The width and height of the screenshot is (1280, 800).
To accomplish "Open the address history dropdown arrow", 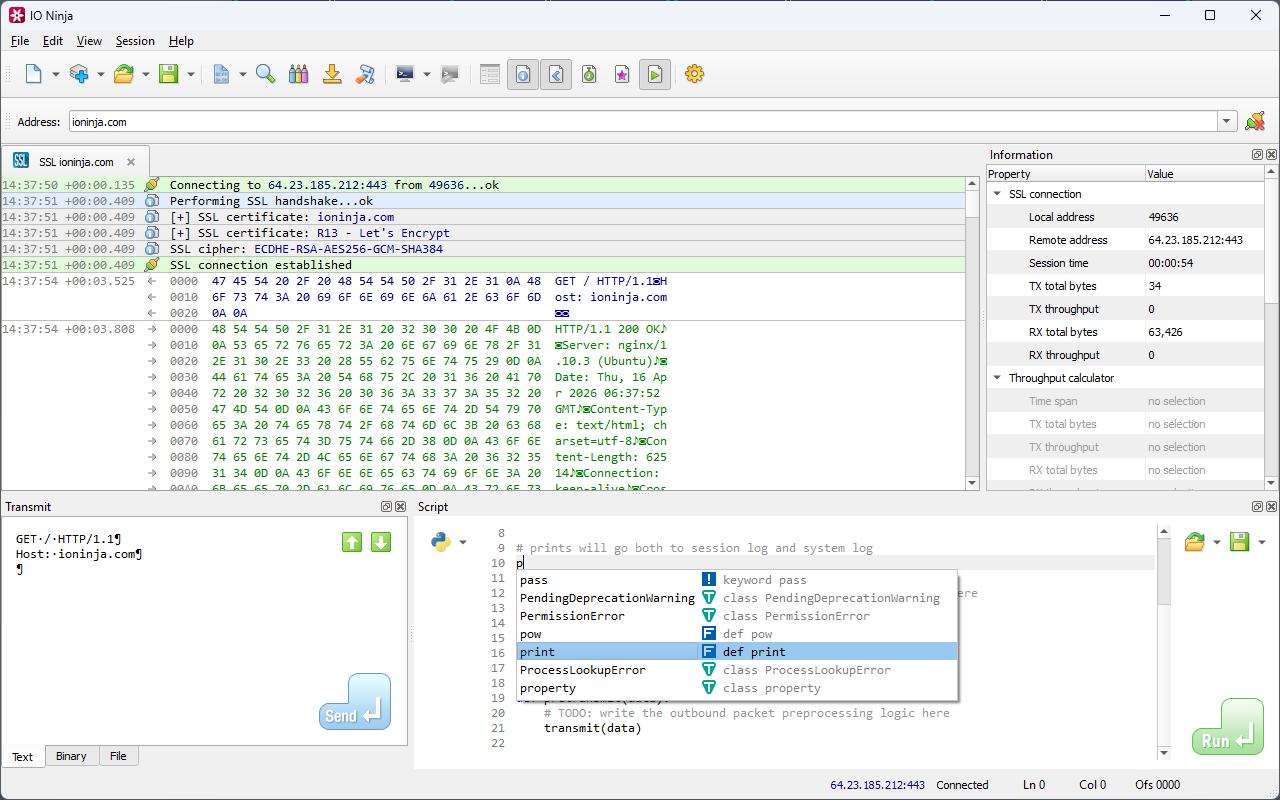I will pyautogui.click(x=1227, y=122).
